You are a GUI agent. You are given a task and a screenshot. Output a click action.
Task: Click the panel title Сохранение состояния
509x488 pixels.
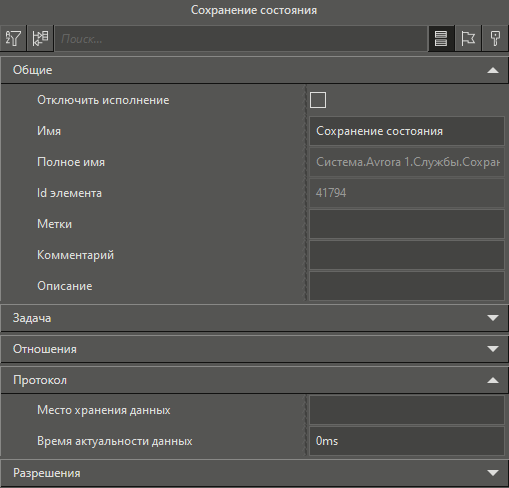254,10
